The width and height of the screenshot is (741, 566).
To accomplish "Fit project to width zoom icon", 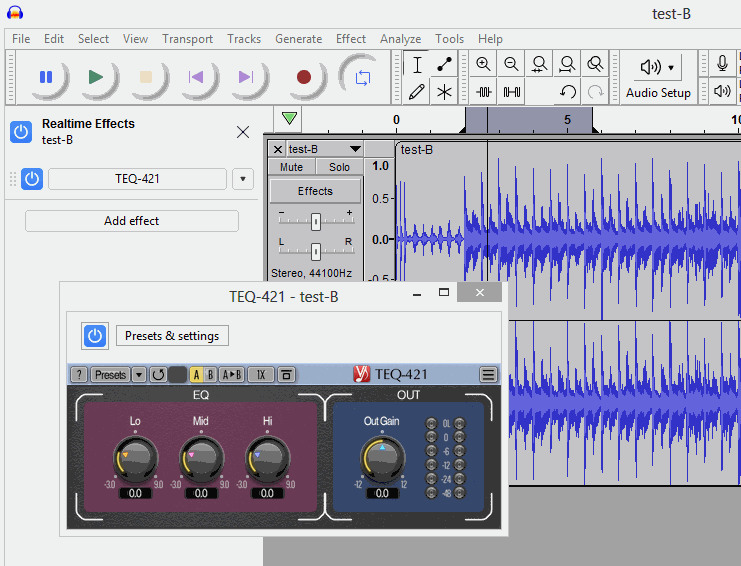I will (x=567, y=64).
